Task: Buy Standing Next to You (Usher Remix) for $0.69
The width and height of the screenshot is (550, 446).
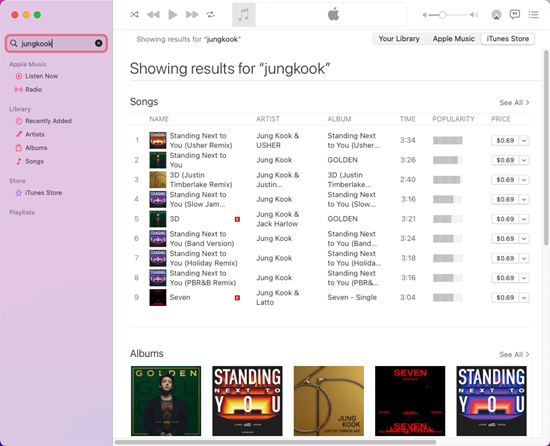Action: tap(505, 141)
